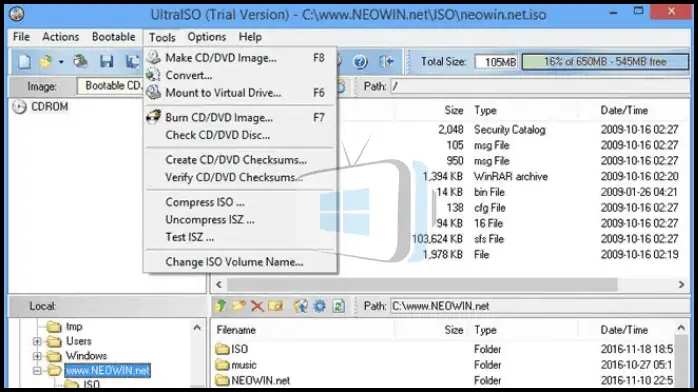Image resolution: width=698 pixels, height=392 pixels.
Task: Click the New blank image toolbar icon
Action: point(24,61)
